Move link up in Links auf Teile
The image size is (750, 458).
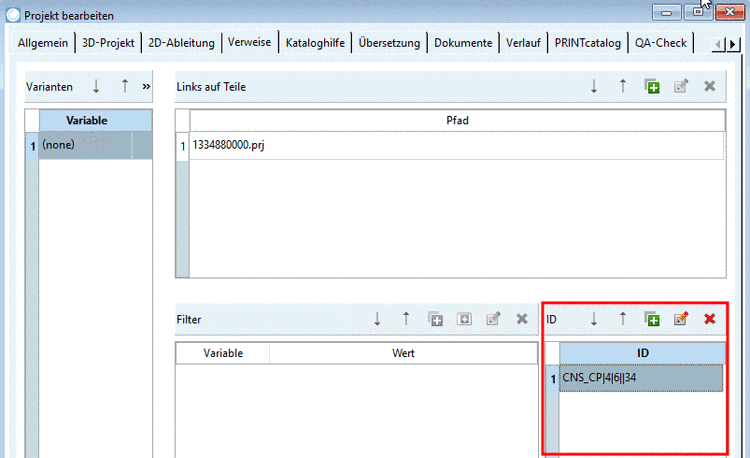coord(622,87)
